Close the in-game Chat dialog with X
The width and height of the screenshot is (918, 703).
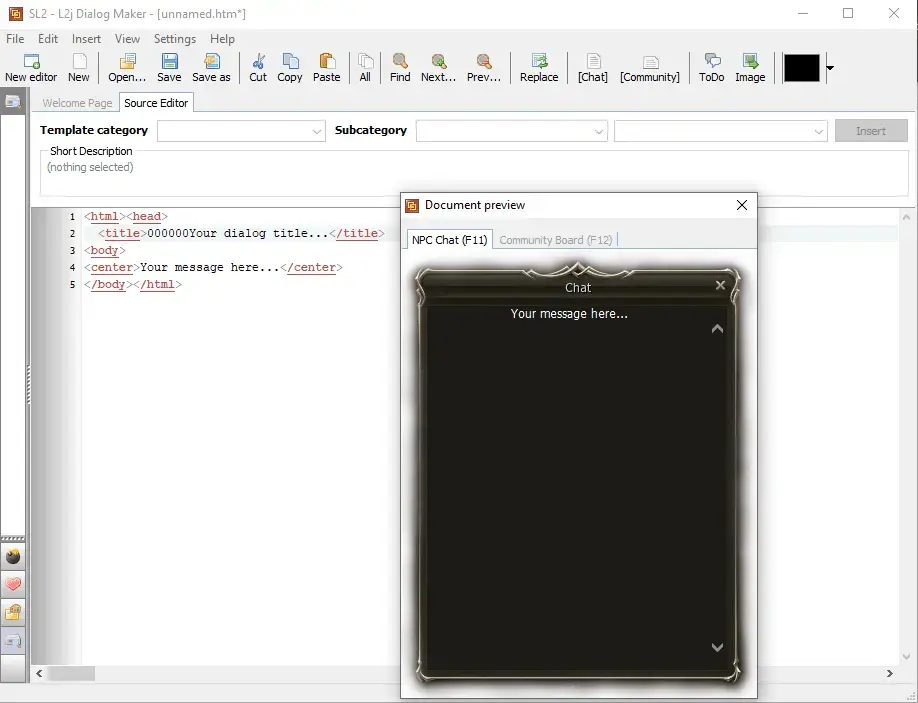(x=720, y=285)
